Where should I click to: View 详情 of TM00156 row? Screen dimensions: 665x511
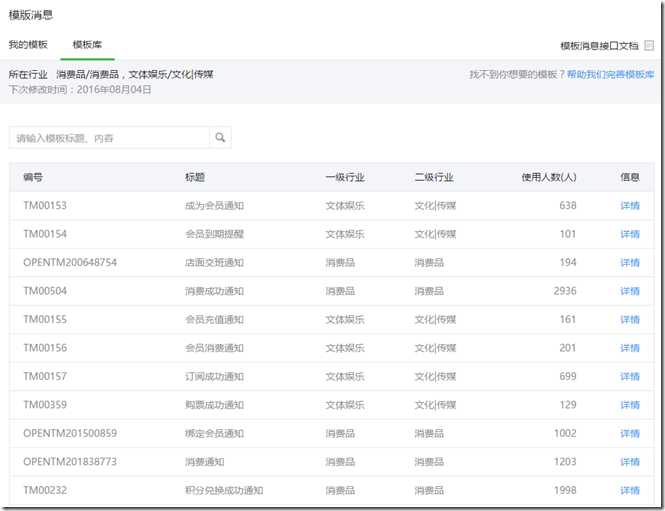click(630, 348)
